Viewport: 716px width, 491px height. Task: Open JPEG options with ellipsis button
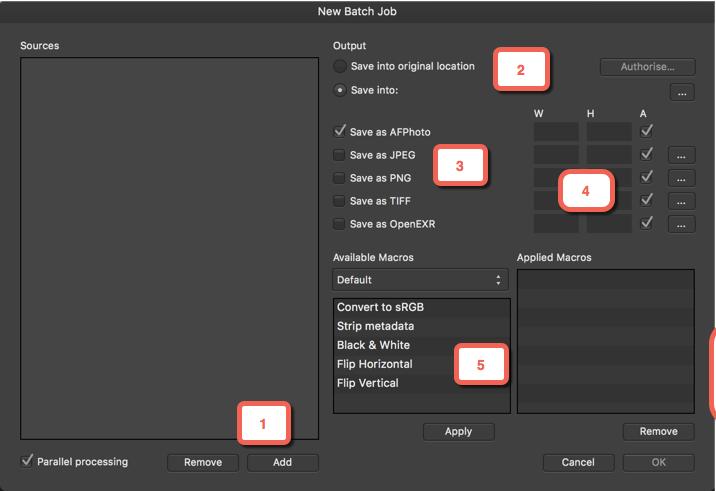[682, 155]
